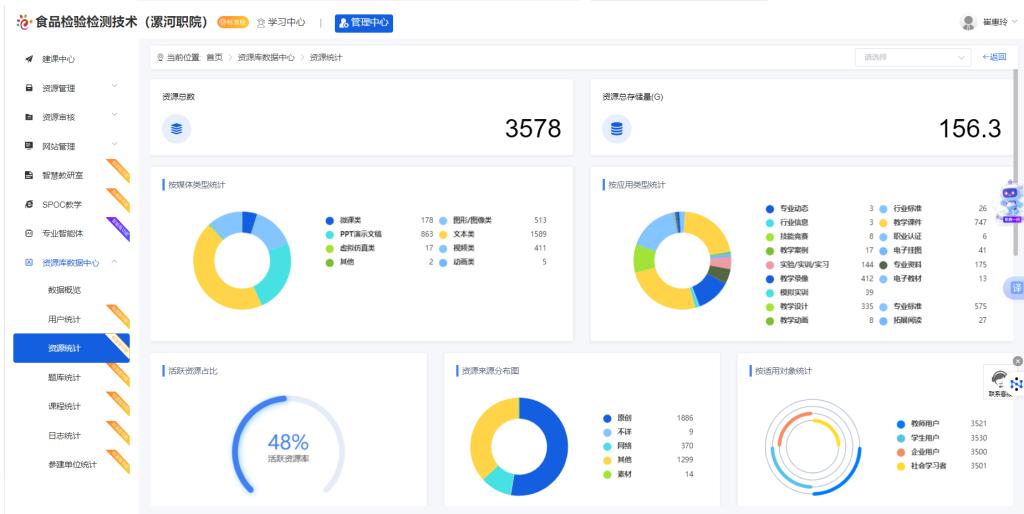Click the 译 translate floating button

pos(1016,288)
